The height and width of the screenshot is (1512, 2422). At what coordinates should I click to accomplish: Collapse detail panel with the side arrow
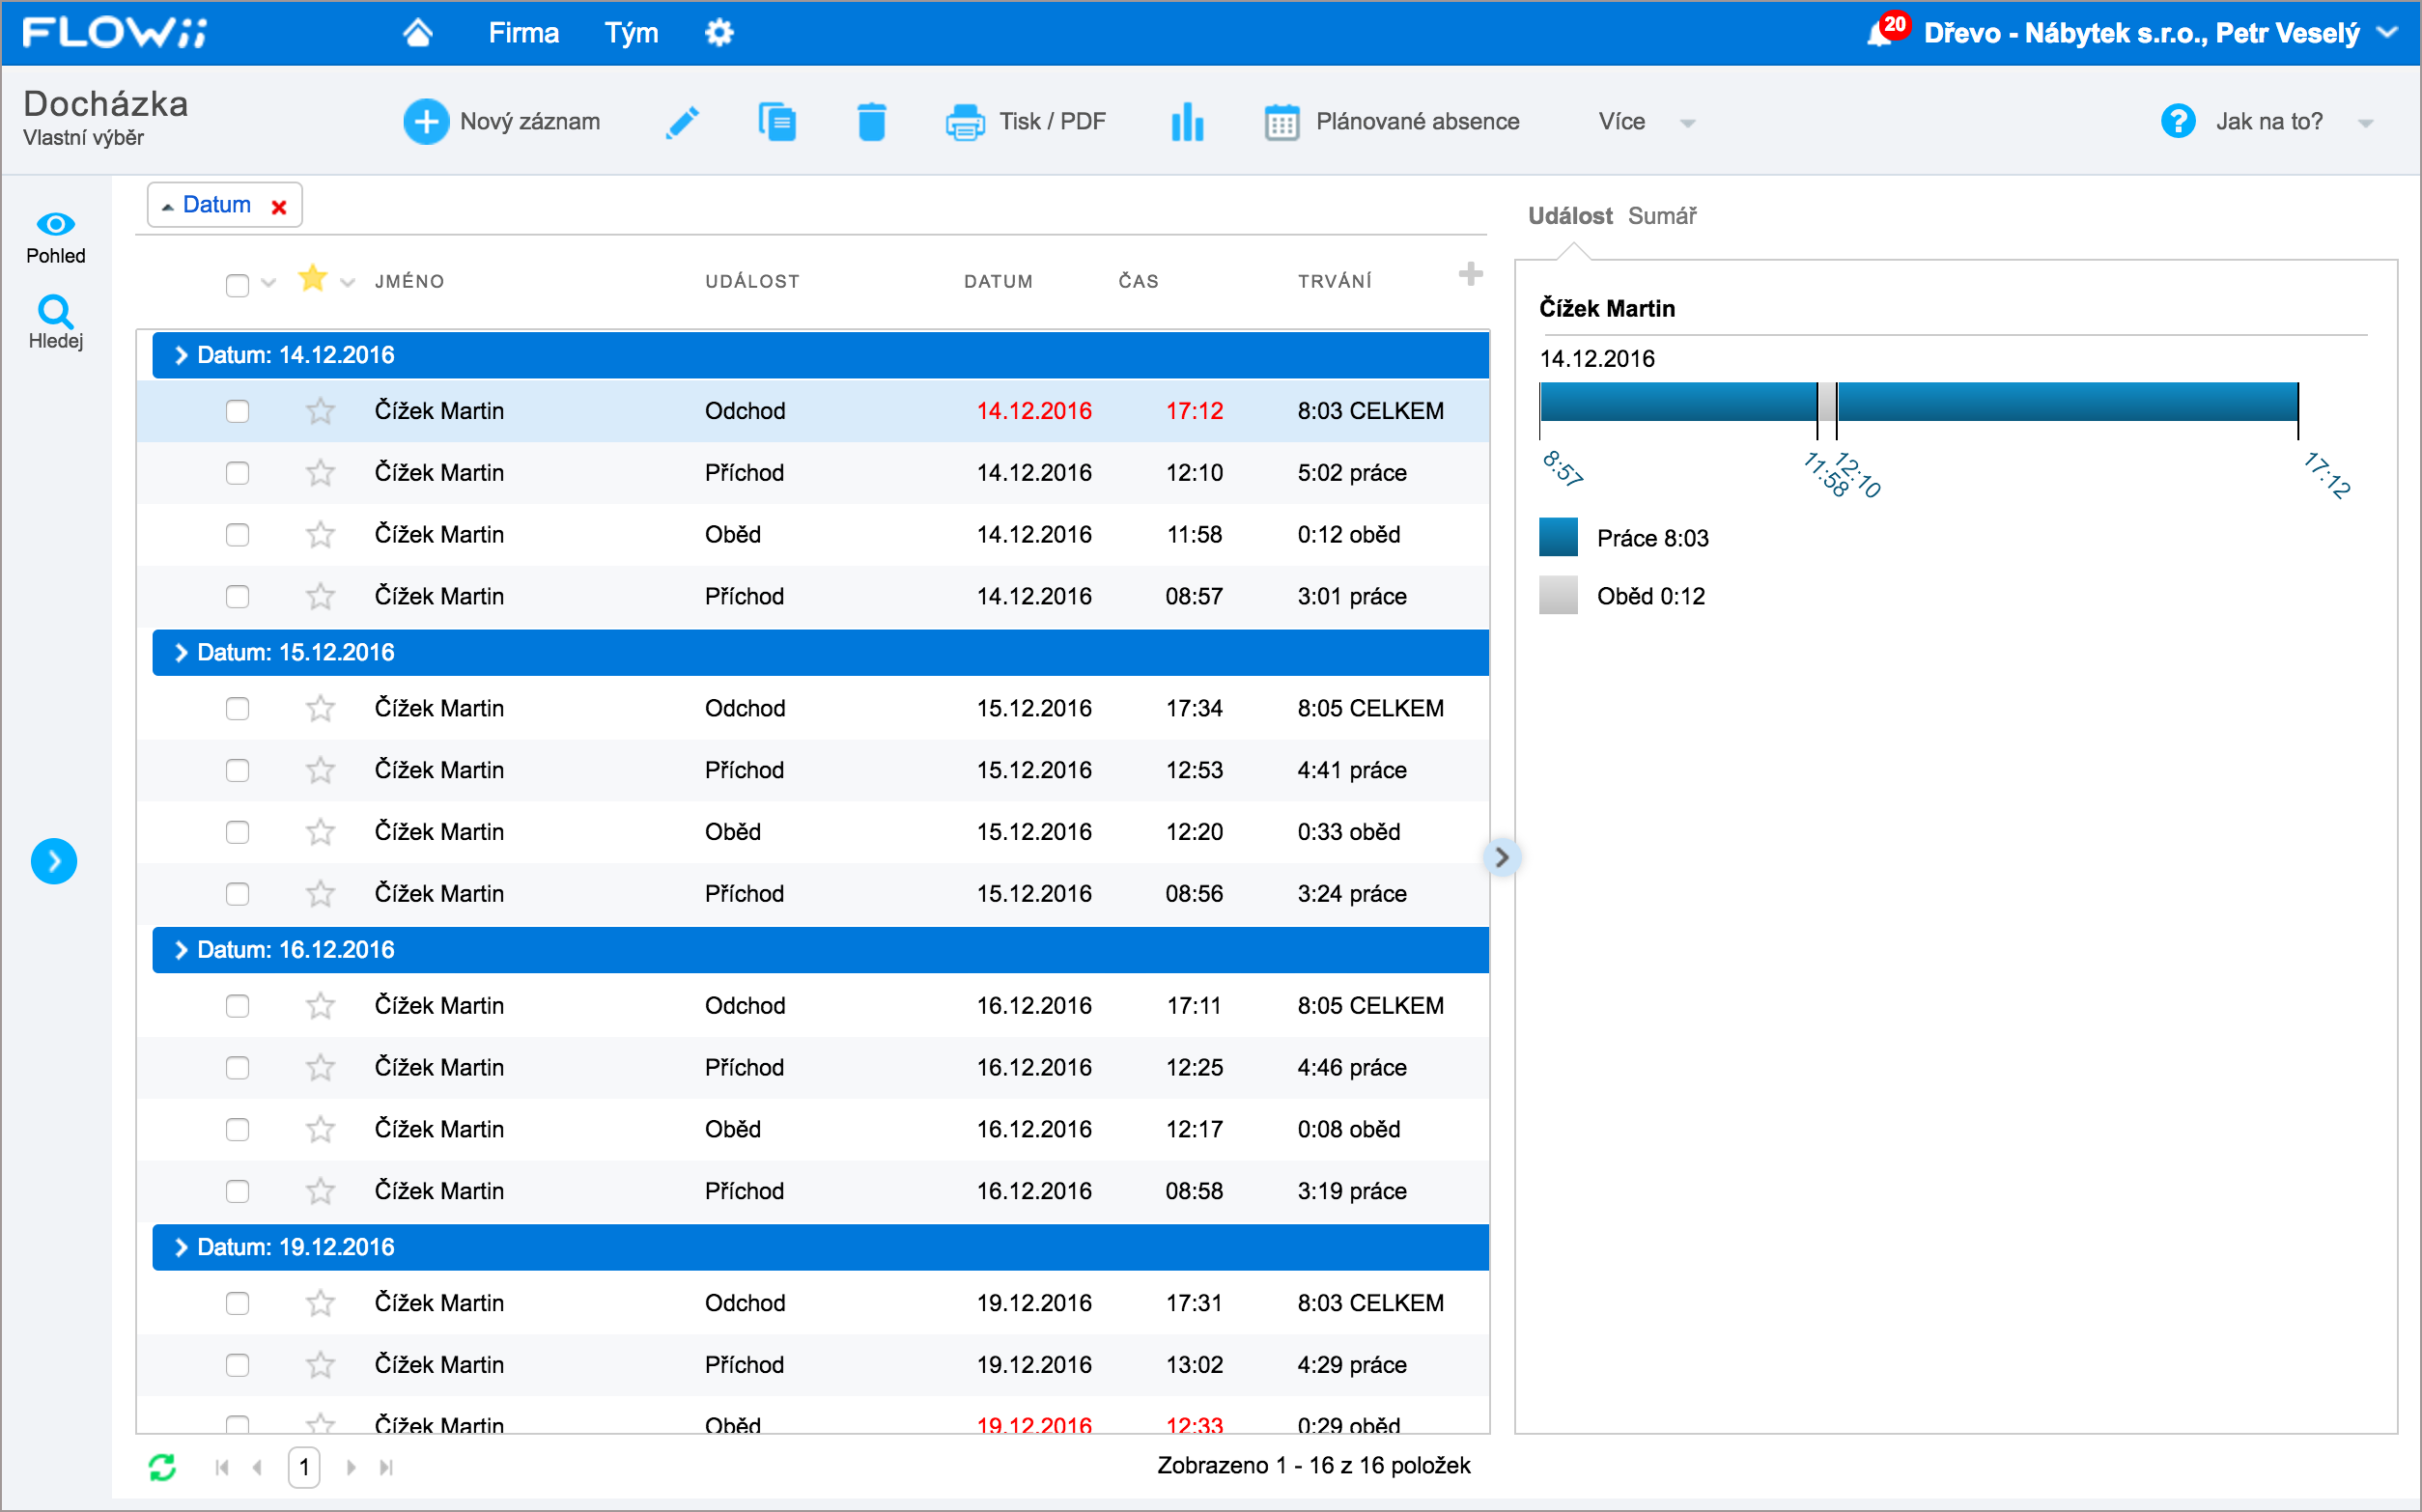1501,857
